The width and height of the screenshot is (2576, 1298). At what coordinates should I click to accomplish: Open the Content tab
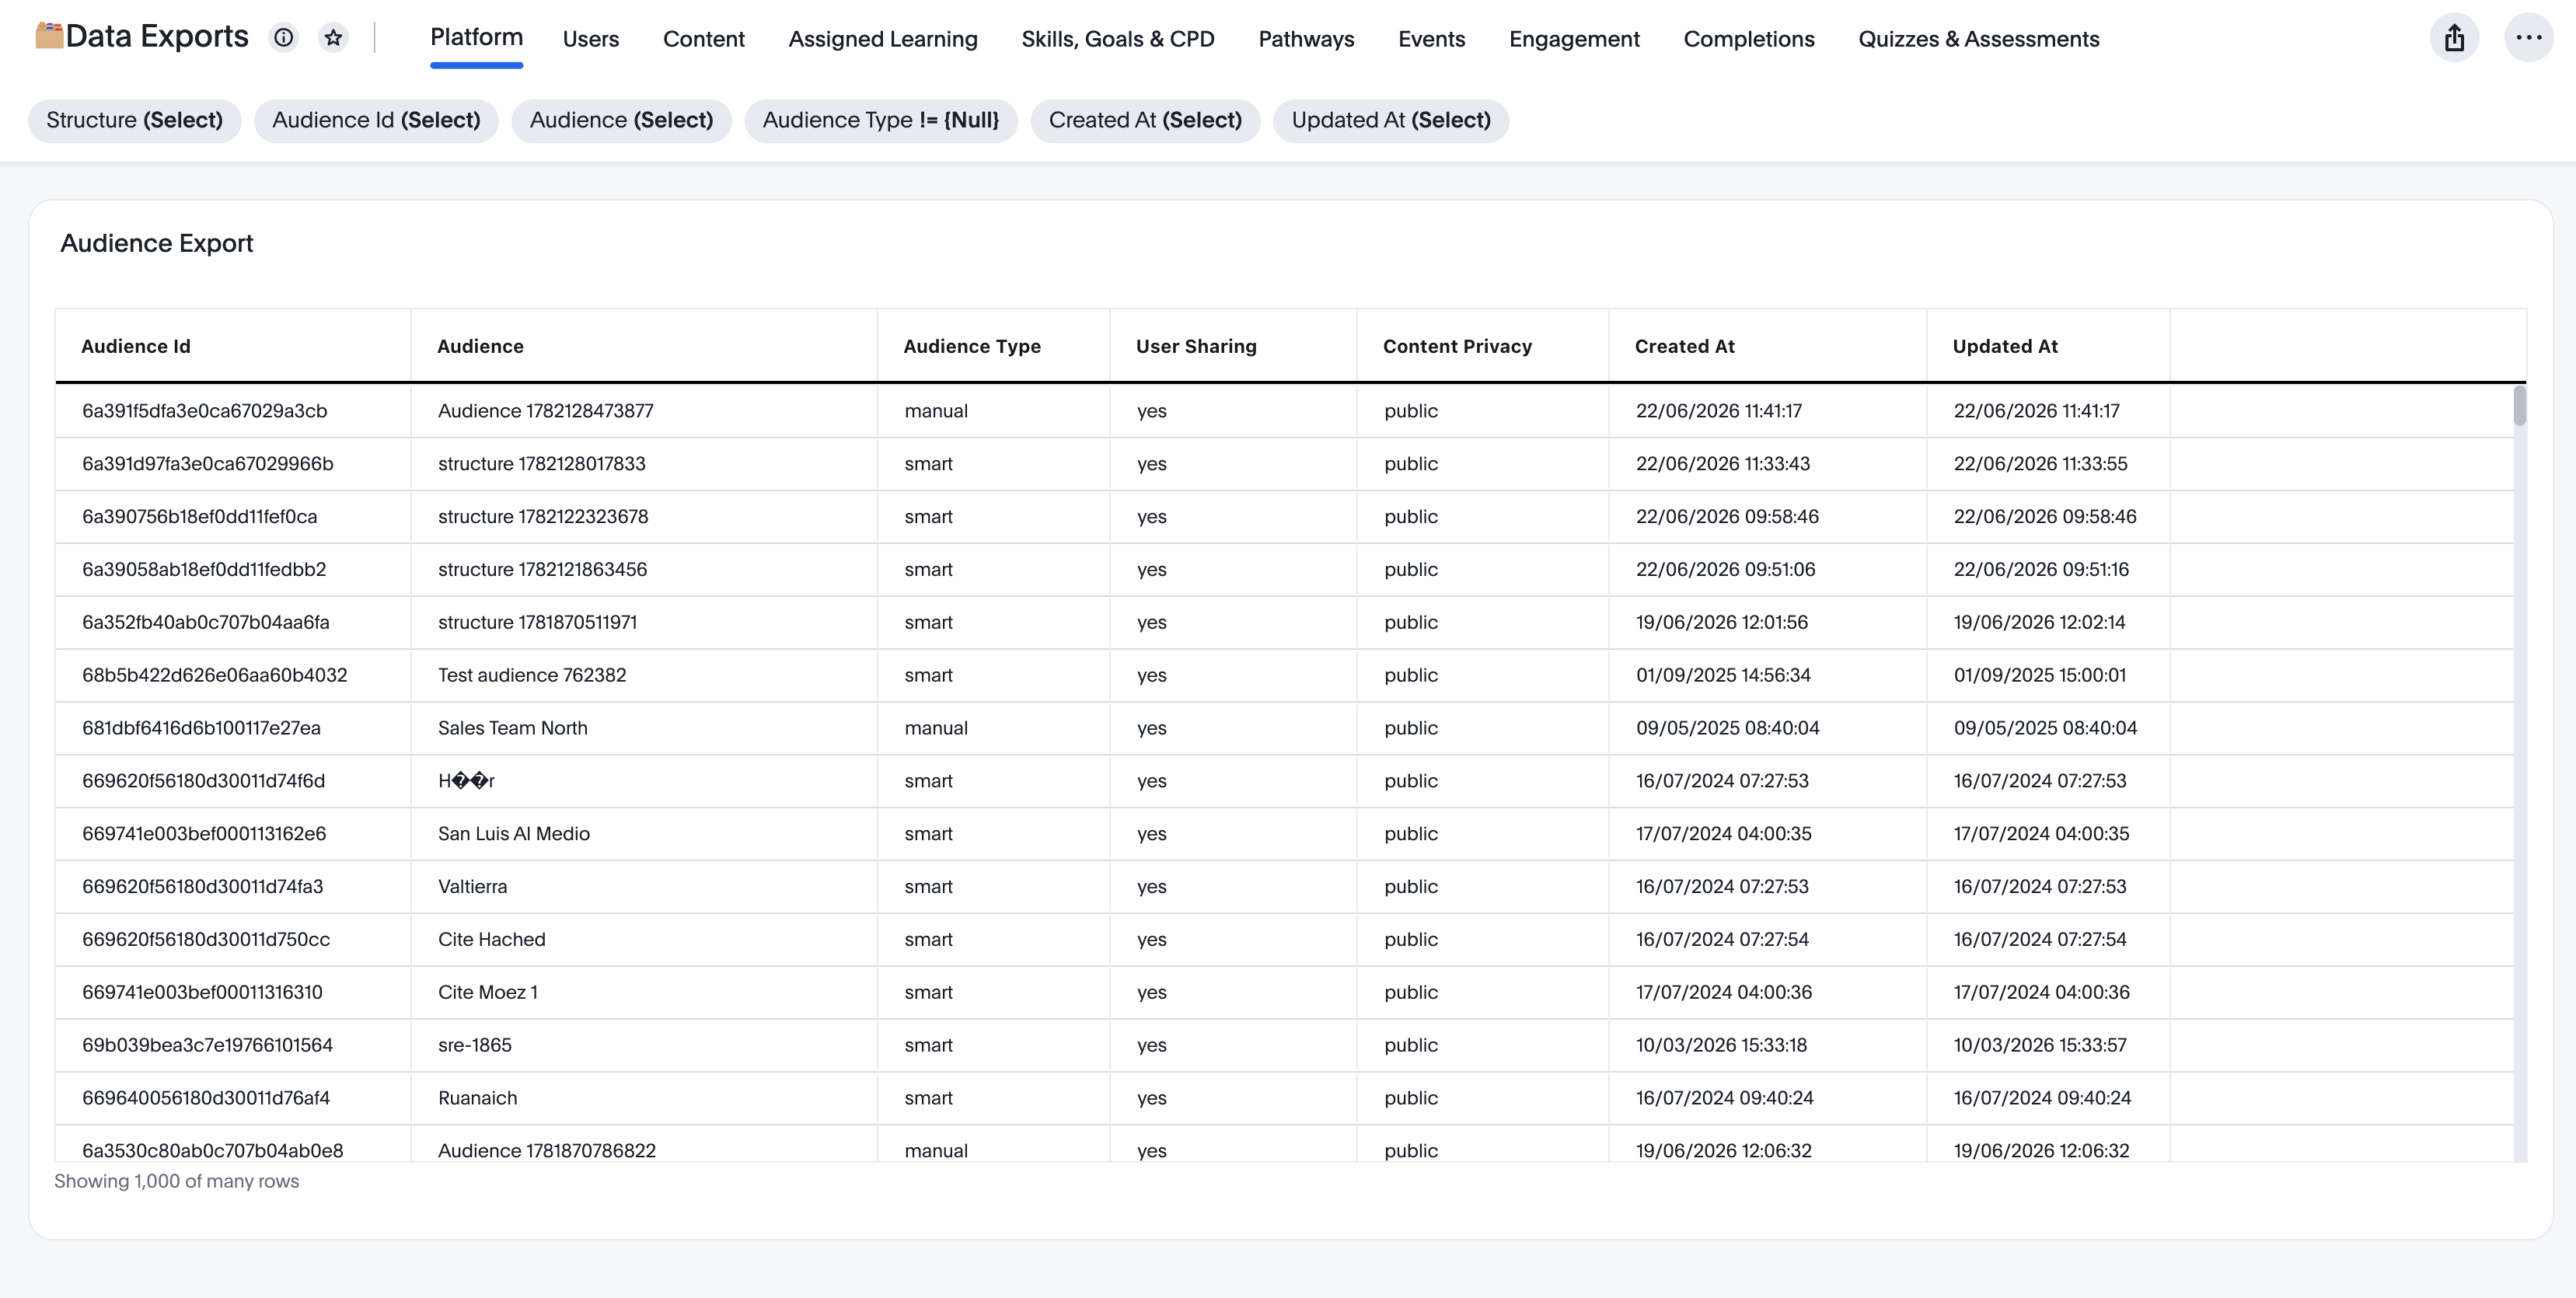(x=704, y=39)
